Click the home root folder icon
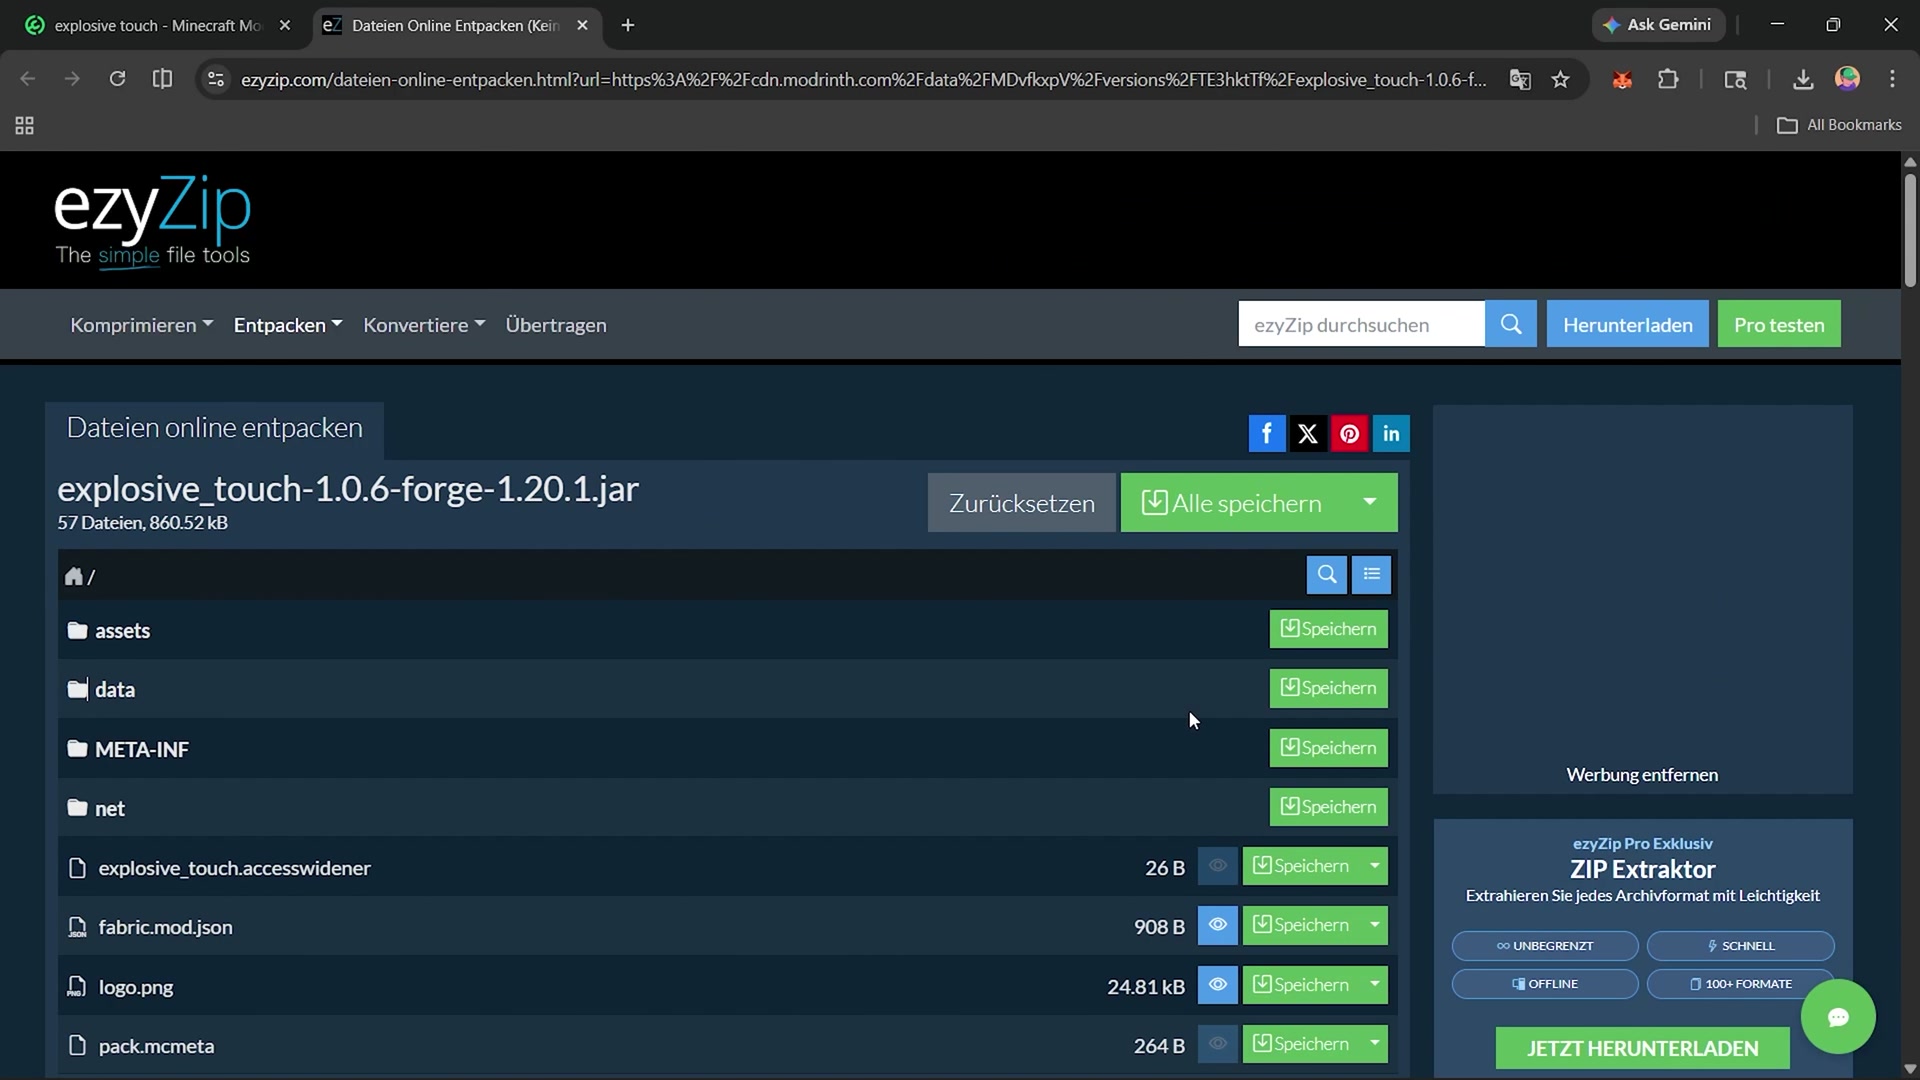 tap(73, 576)
